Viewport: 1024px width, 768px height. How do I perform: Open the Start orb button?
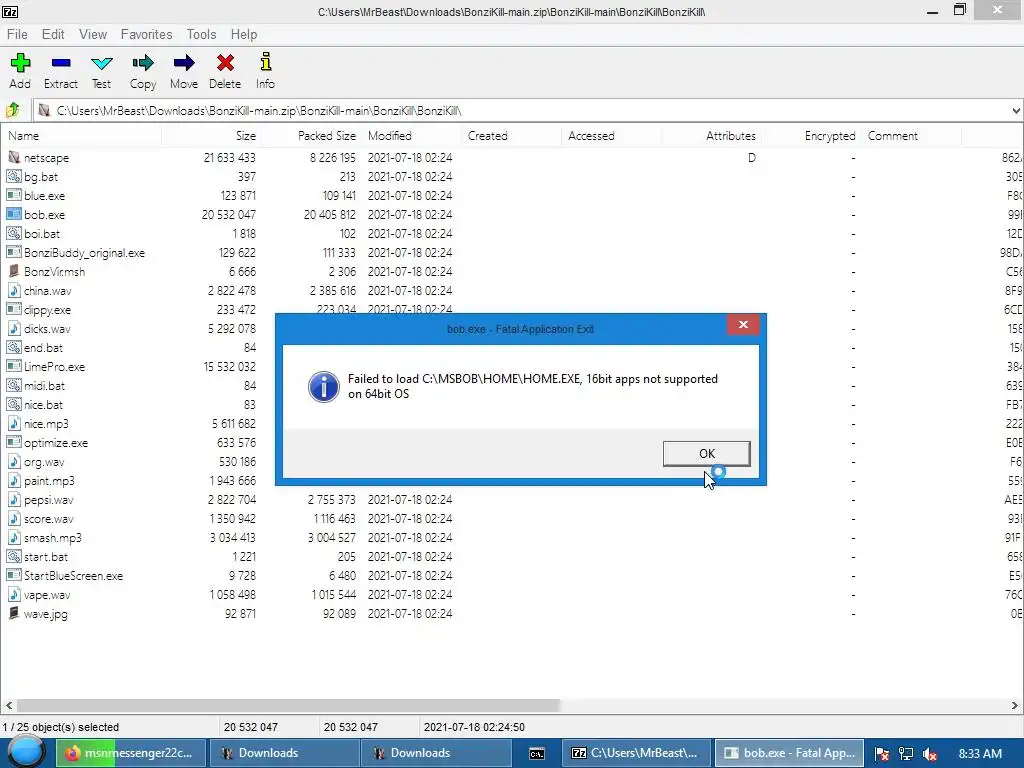[x=26, y=752]
